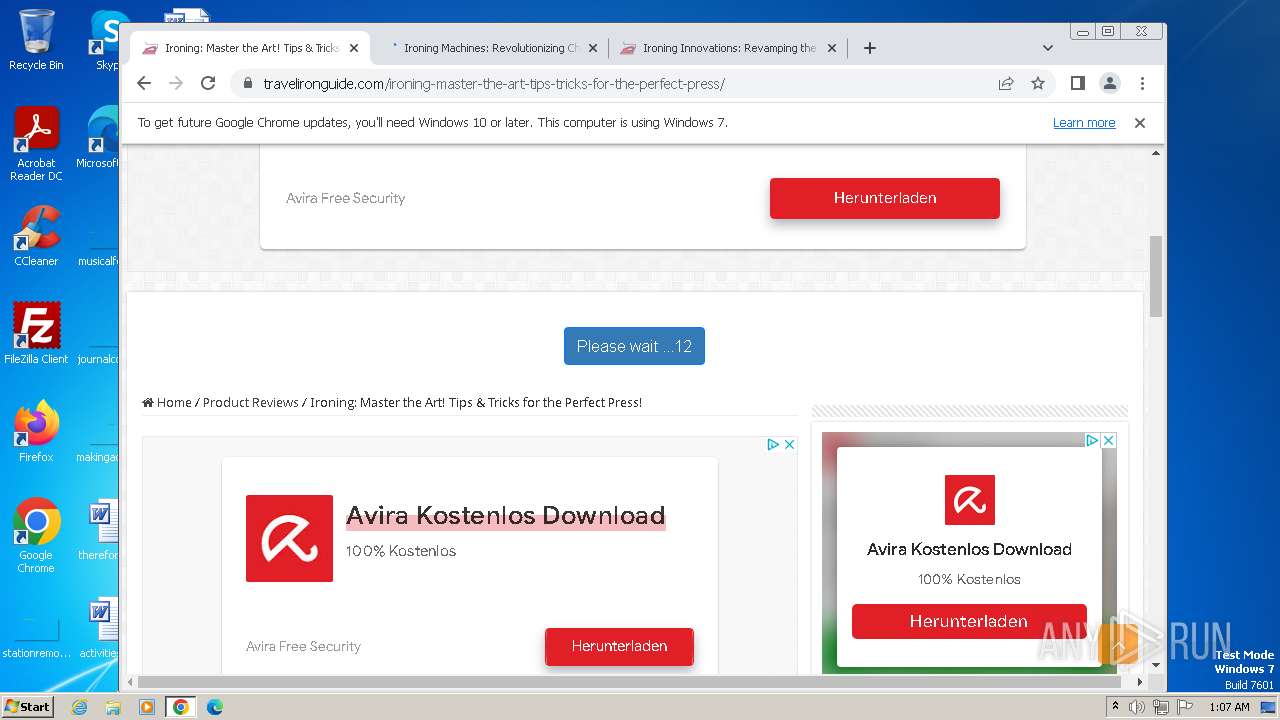Screen dimensions: 1280x720
Task: Share this page icon in address bar
Action: [1006, 84]
